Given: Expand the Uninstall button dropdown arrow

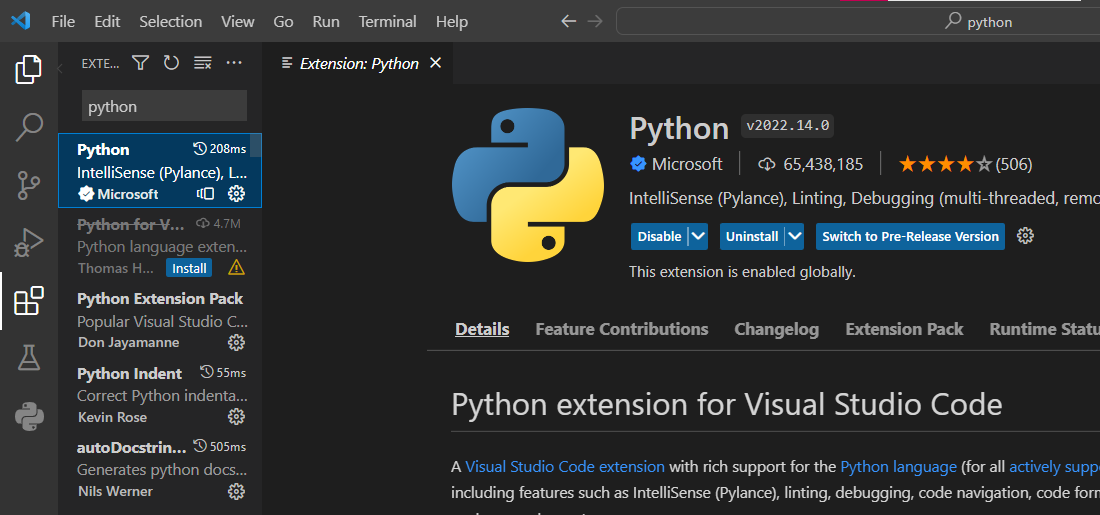Looking at the screenshot, I should tap(794, 237).
